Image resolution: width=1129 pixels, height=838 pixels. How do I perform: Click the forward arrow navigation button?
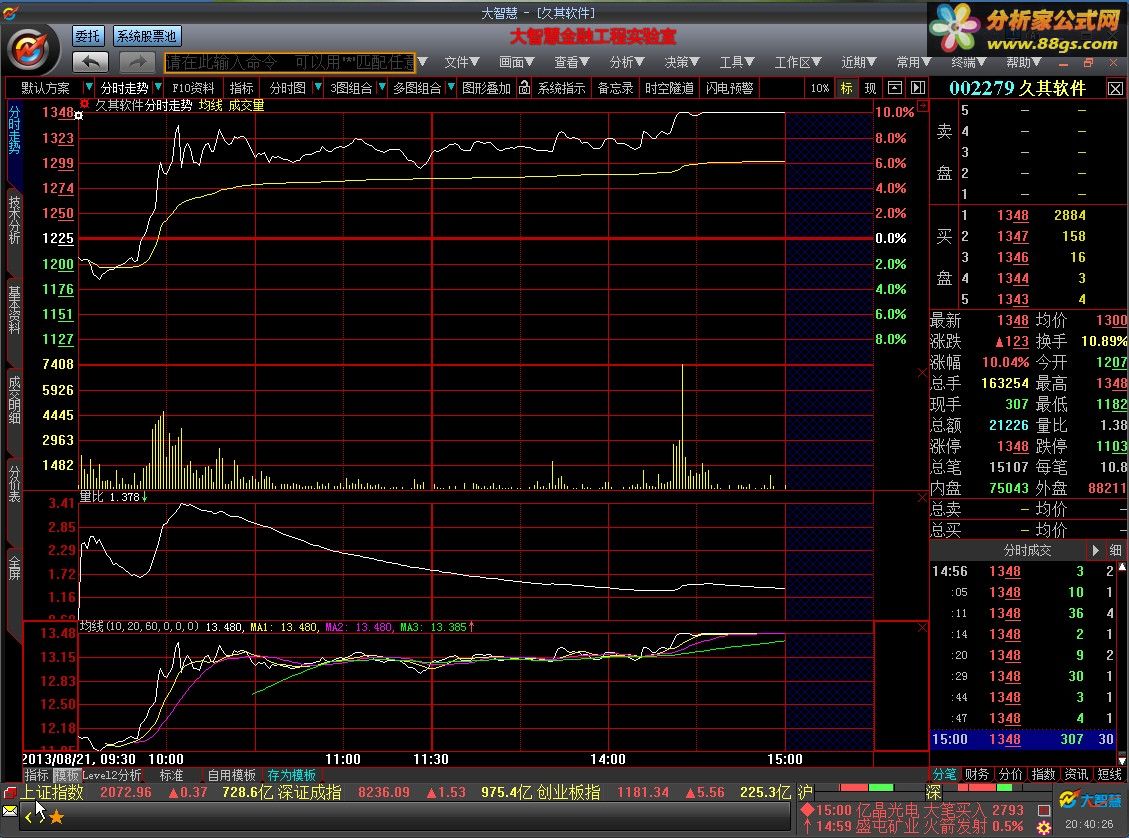[137, 63]
